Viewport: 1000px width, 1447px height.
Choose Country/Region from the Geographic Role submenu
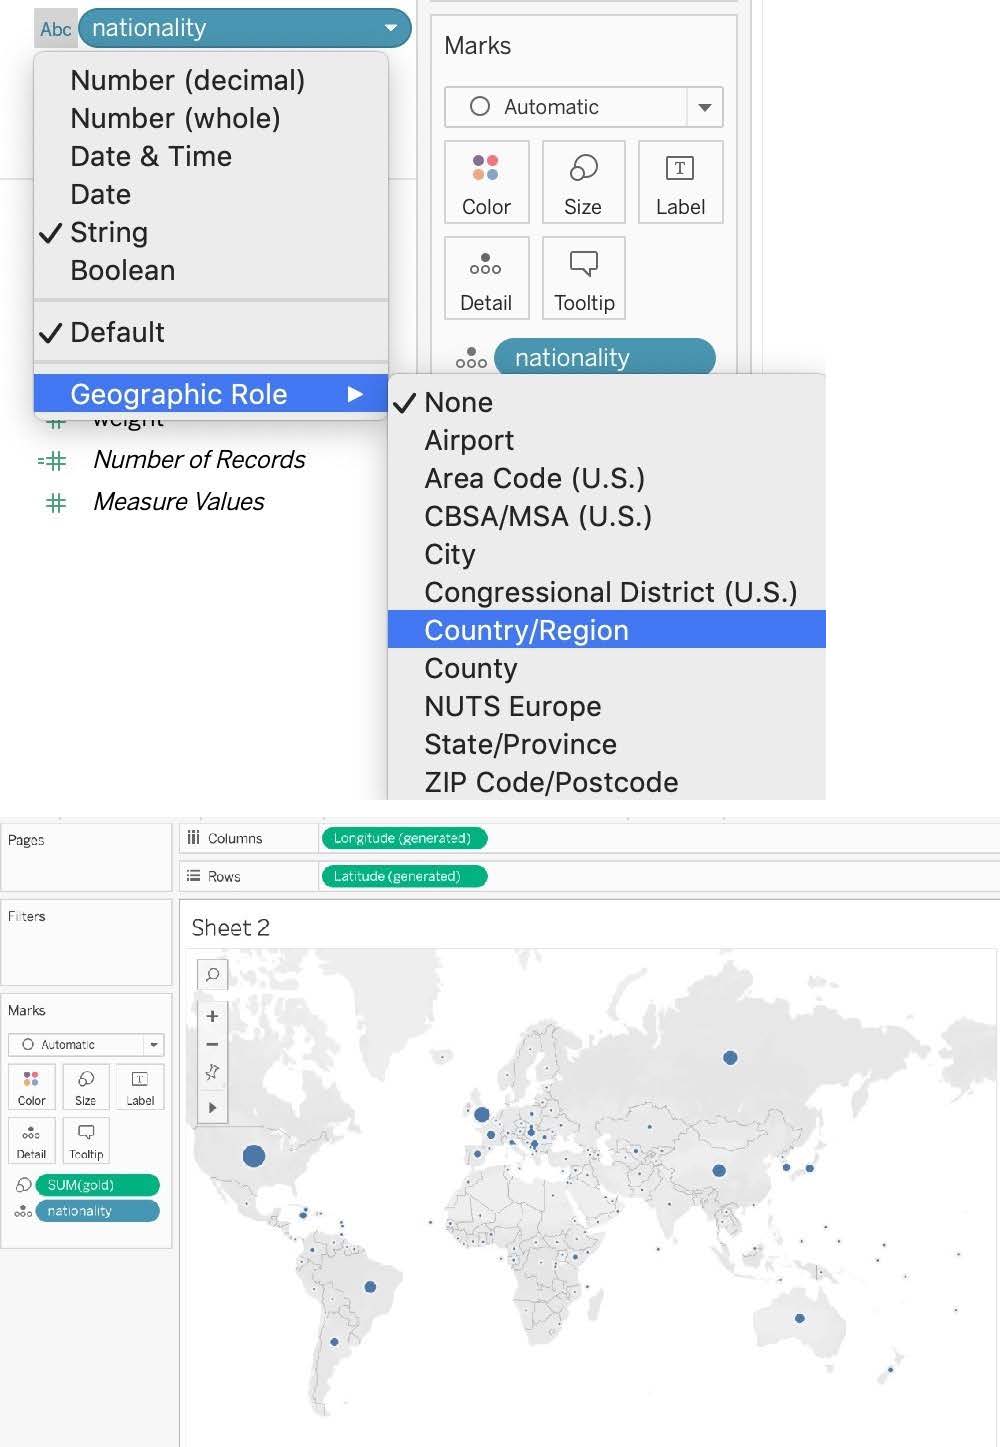pyautogui.click(x=526, y=630)
